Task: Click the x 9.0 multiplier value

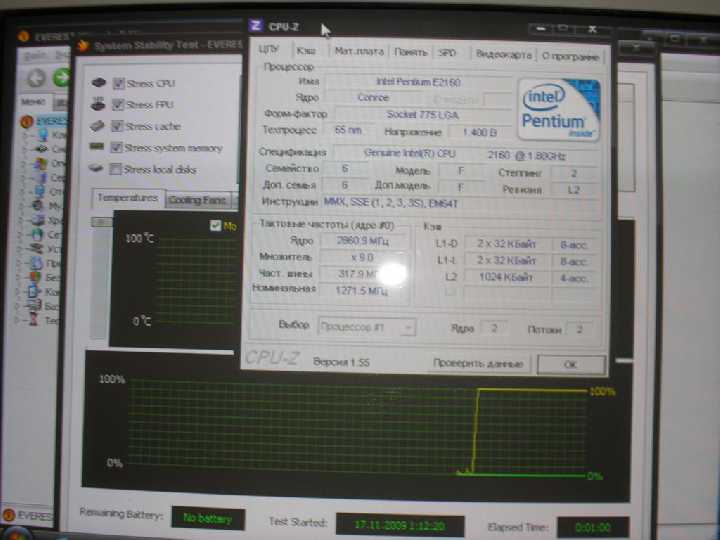Action: point(362,257)
